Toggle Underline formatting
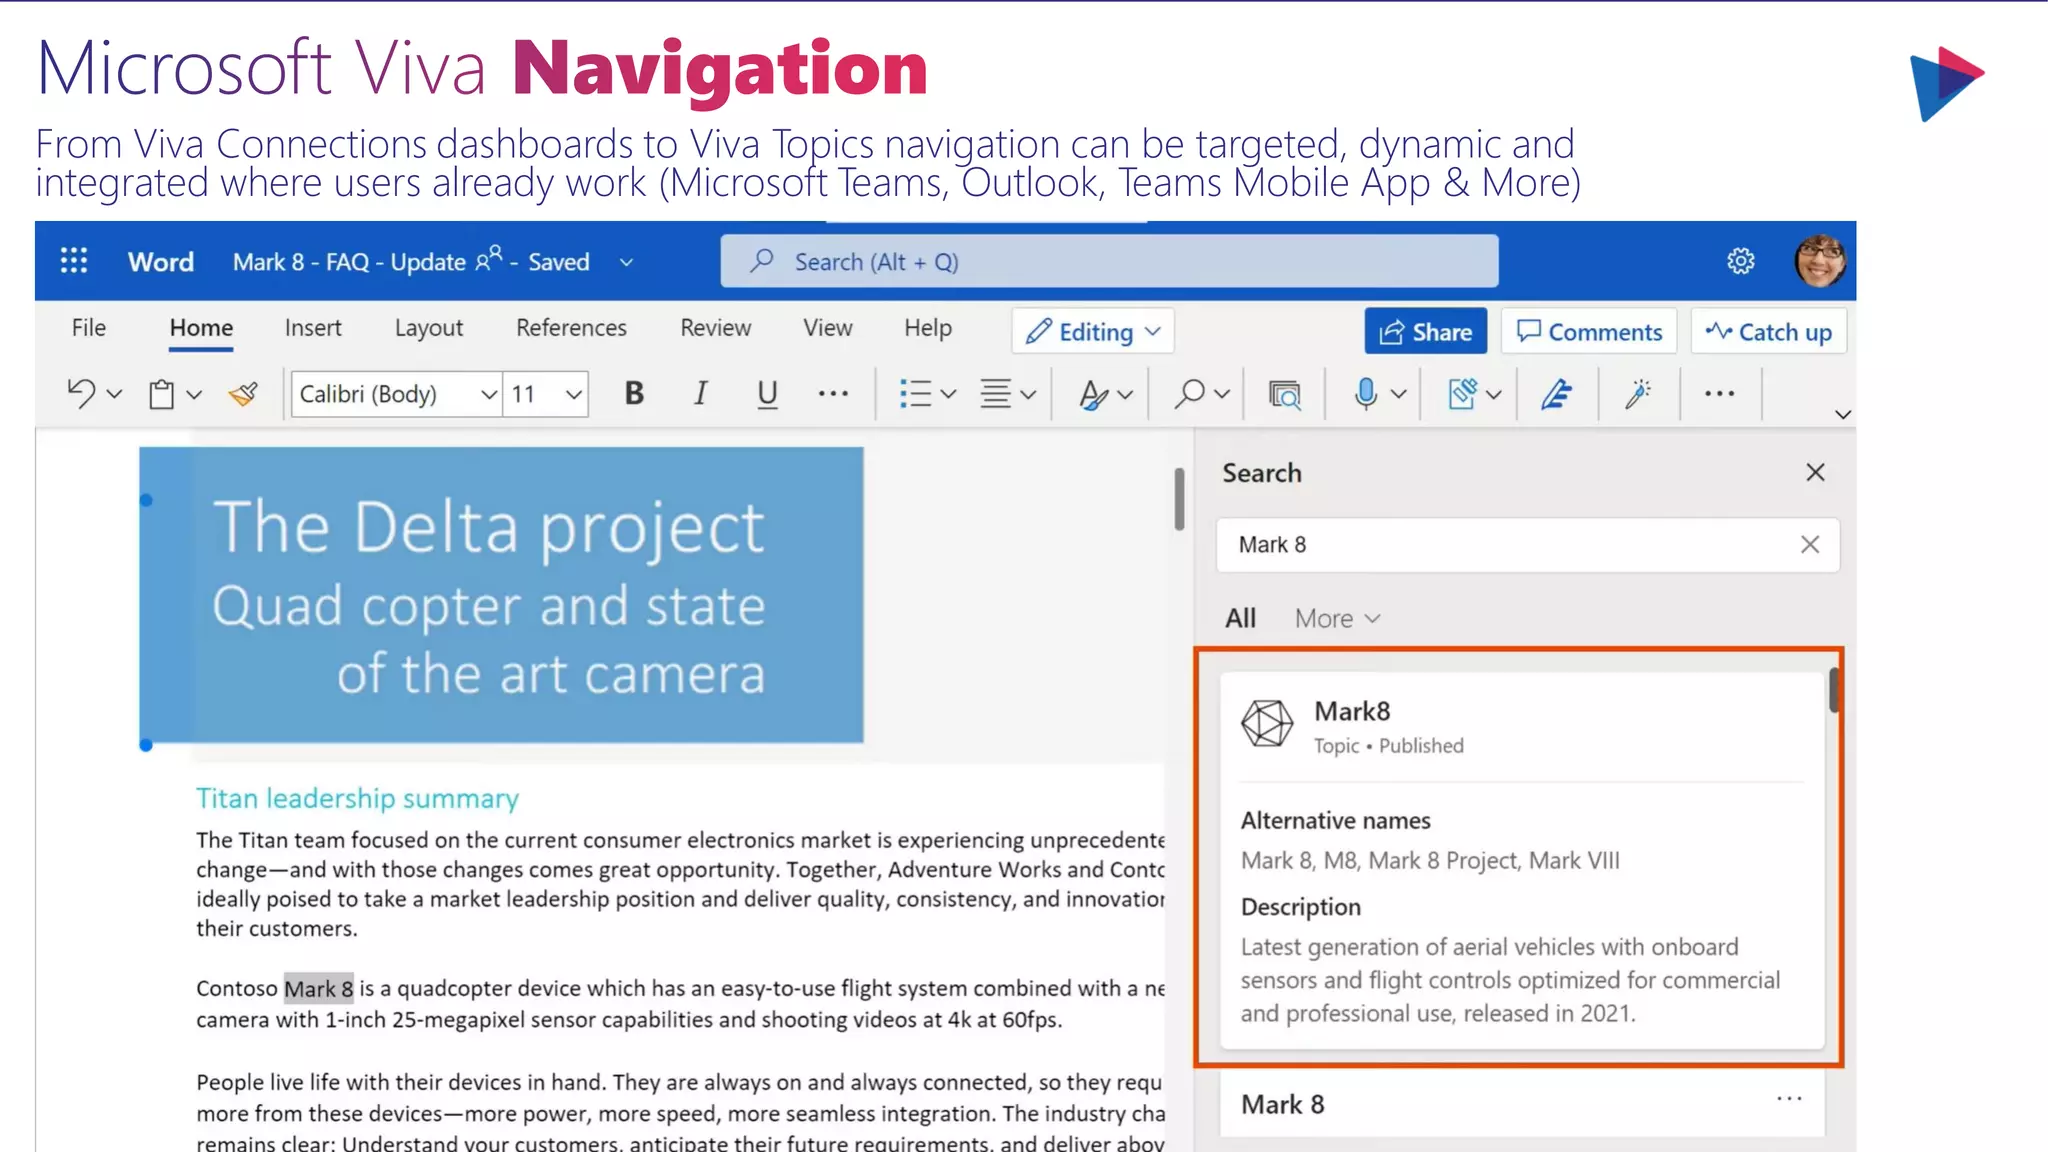The width and height of the screenshot is (2048, 1152). tap(767, 394)
